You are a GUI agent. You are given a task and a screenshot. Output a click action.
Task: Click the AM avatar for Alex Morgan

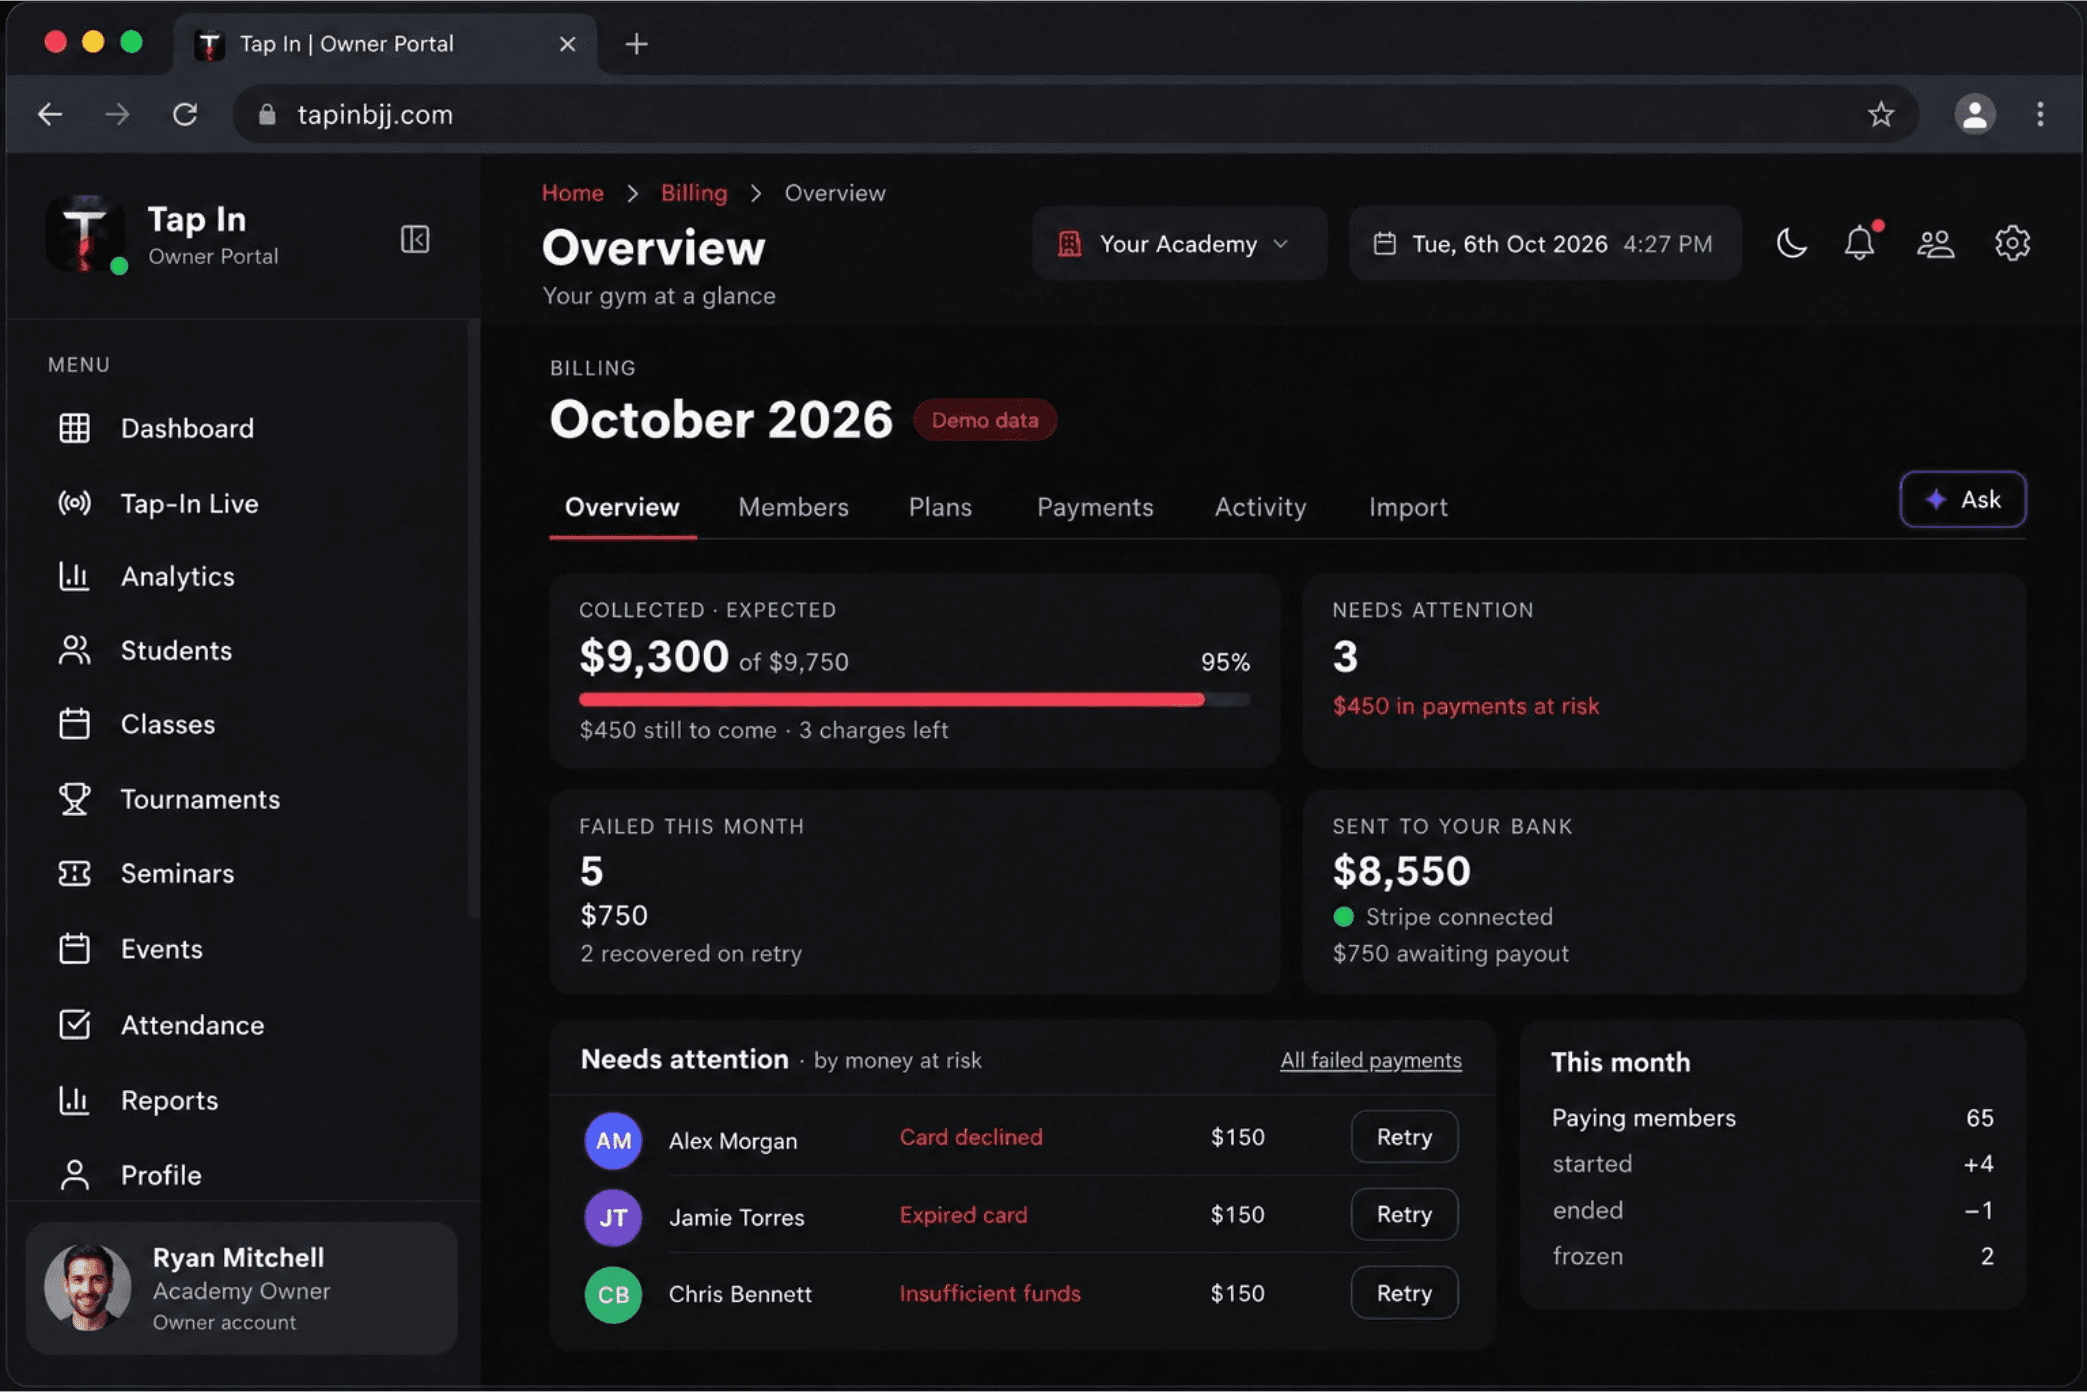tap(613, 1140)
